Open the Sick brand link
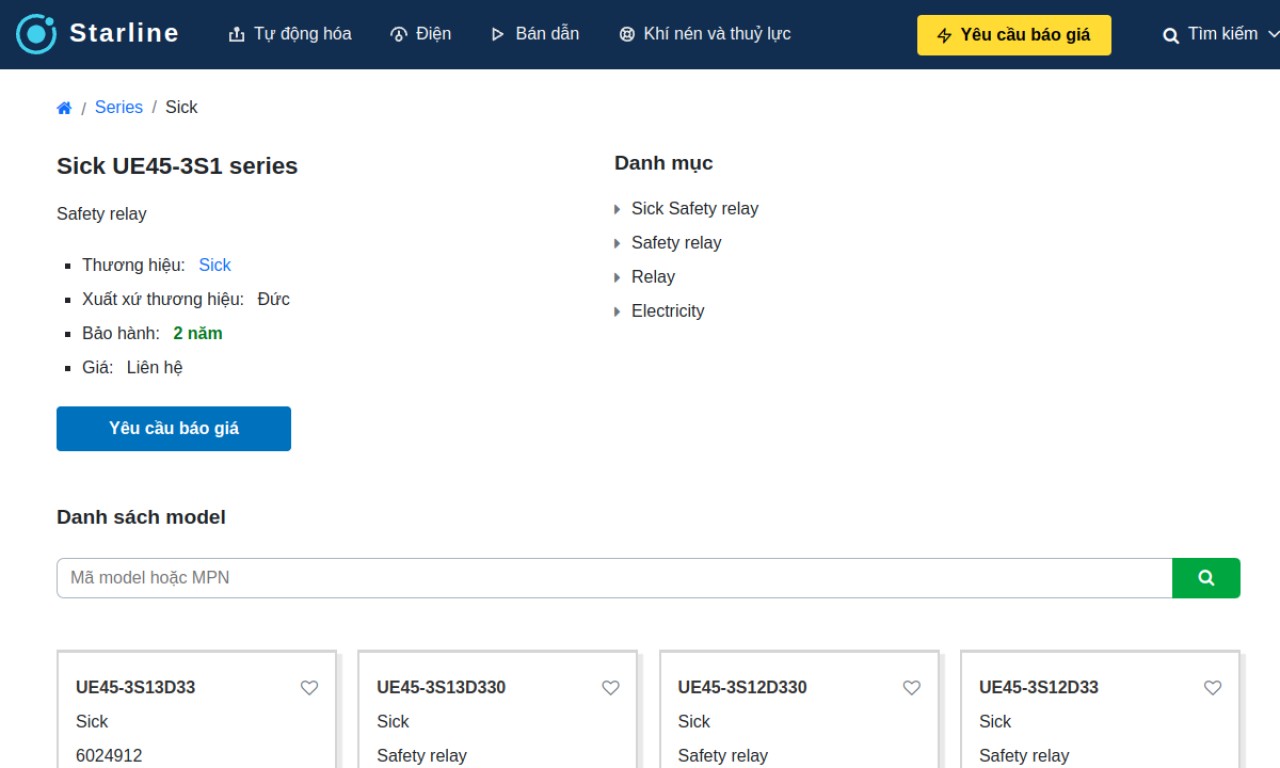 click(x=215, y=265)
